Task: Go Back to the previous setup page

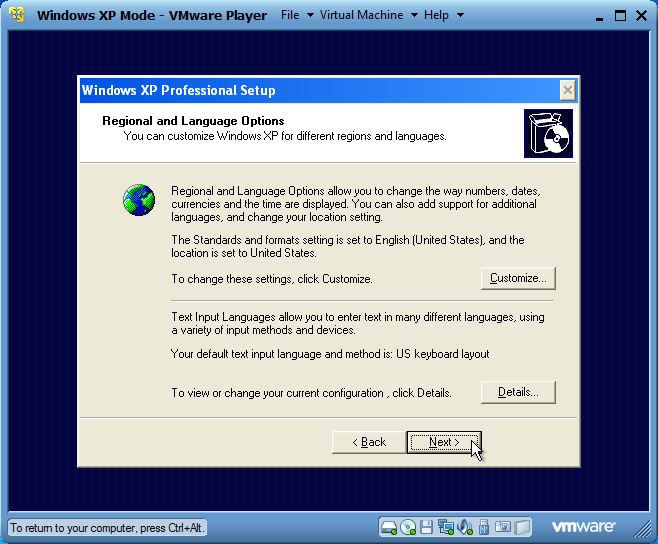Action: pyautogui.click(x=369, y=442)
